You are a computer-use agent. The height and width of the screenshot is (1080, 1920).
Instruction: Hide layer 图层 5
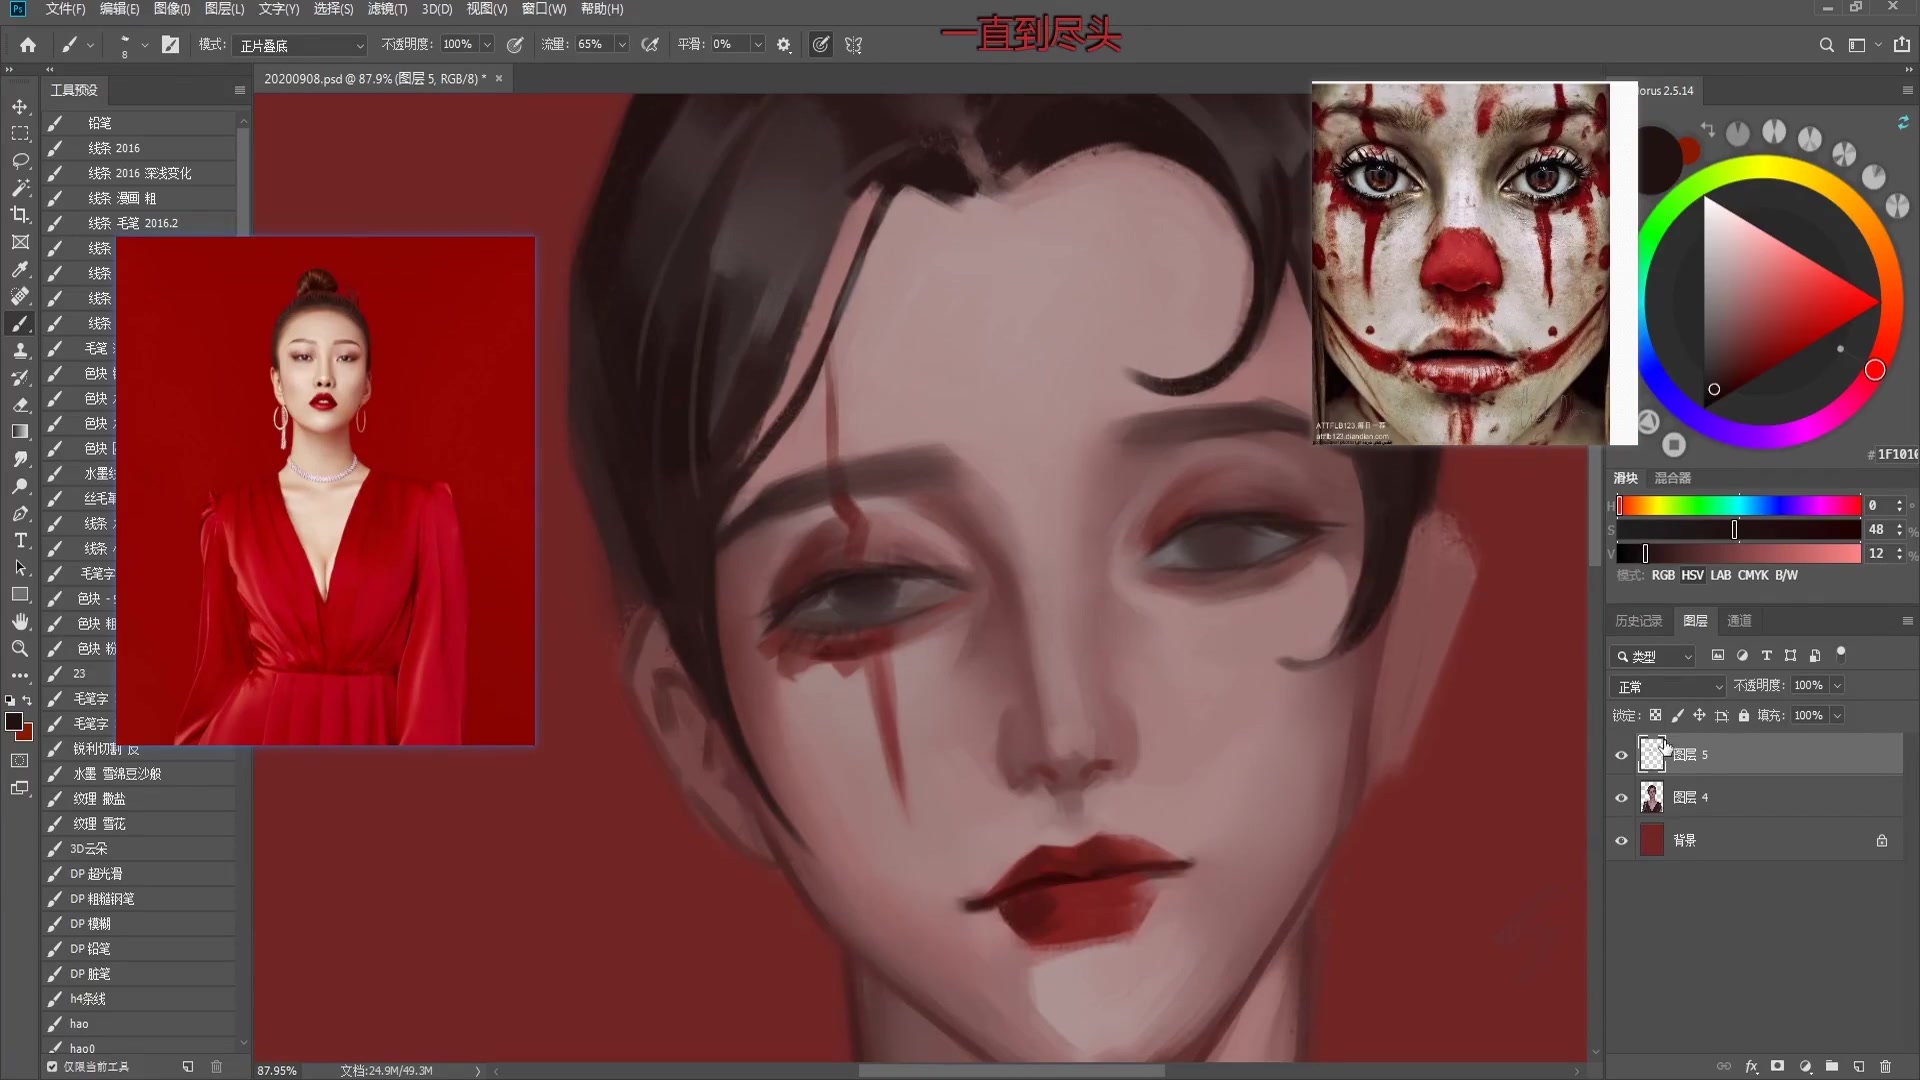(x=1621, y=755)
